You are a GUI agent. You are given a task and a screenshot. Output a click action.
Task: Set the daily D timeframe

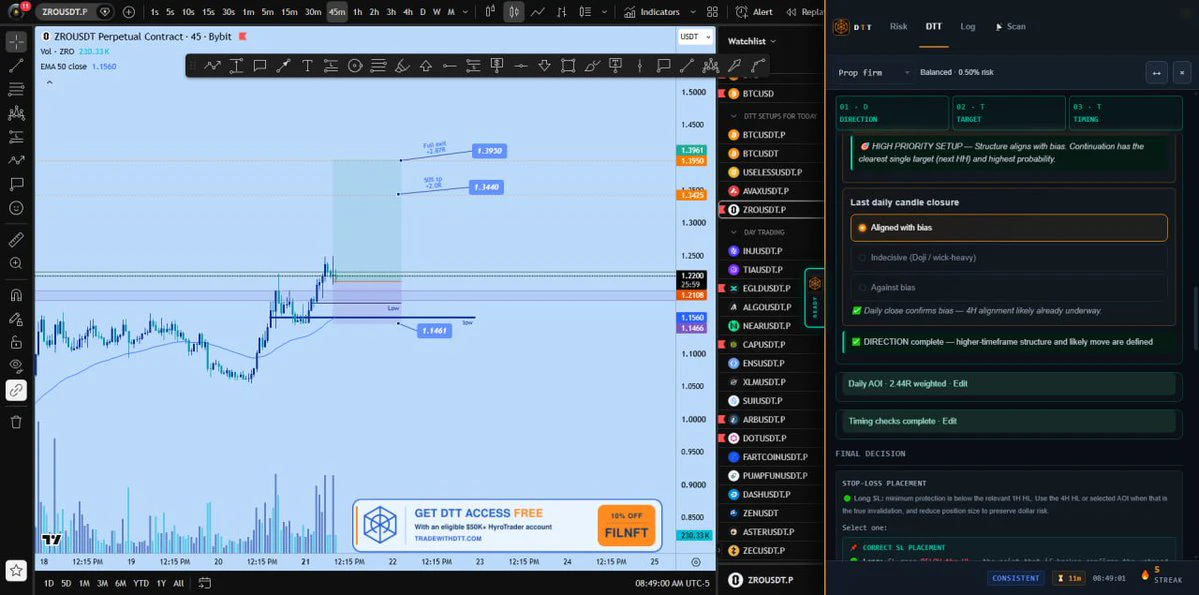coord(424,12)
